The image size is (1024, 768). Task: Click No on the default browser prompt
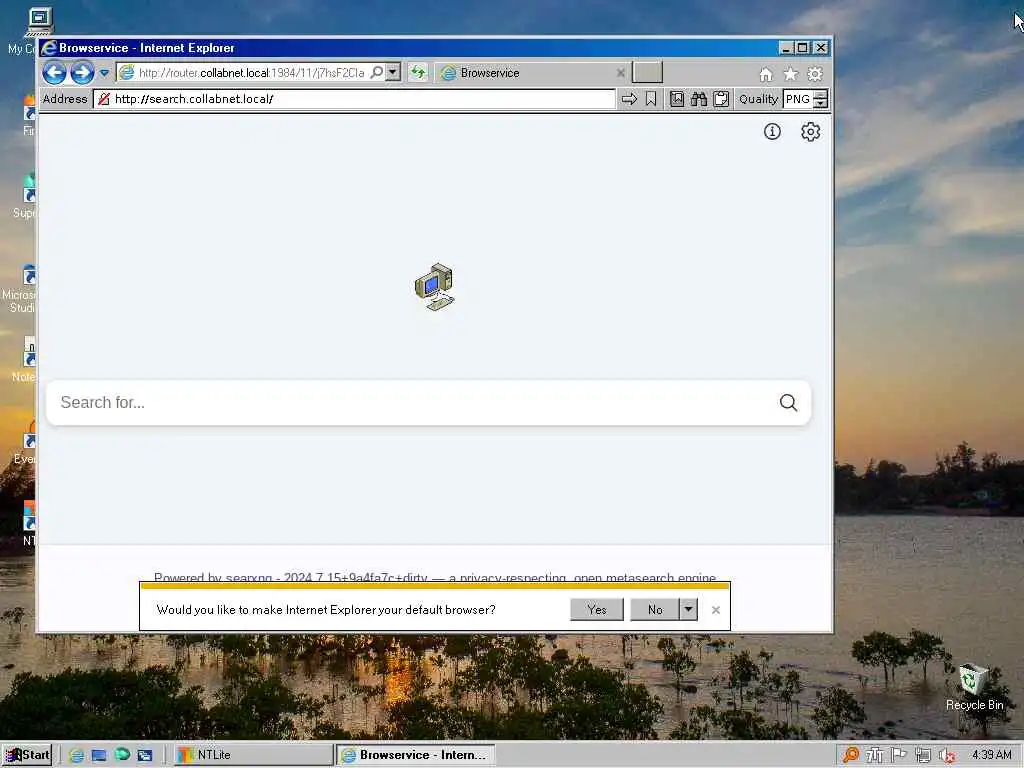tap(655, 610)
